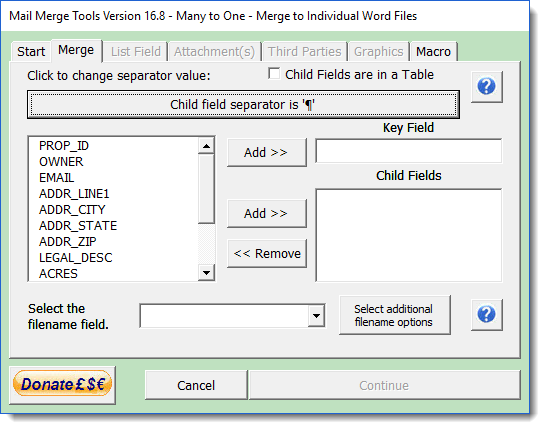The width and height of the screenshot is (545, 429).
Task: Click the help icon beside separator button
Action: tap(487, 87)
